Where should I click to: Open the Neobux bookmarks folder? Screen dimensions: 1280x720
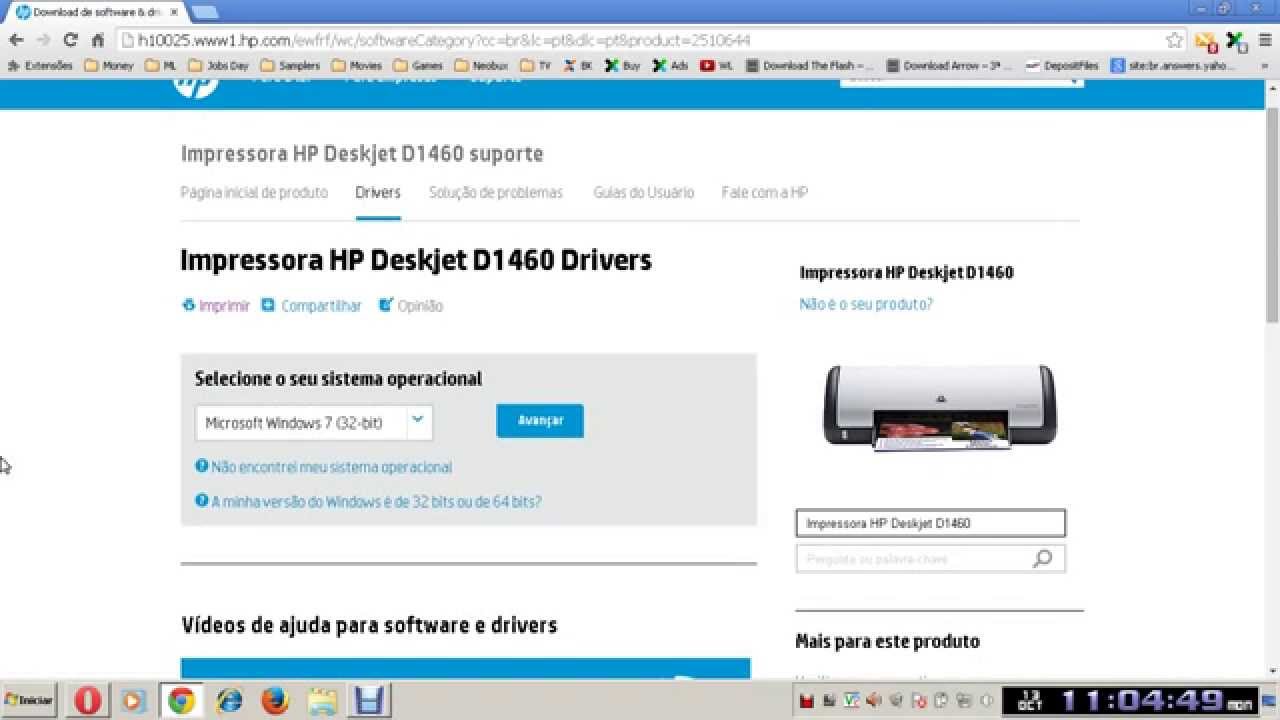click(481, 65)
